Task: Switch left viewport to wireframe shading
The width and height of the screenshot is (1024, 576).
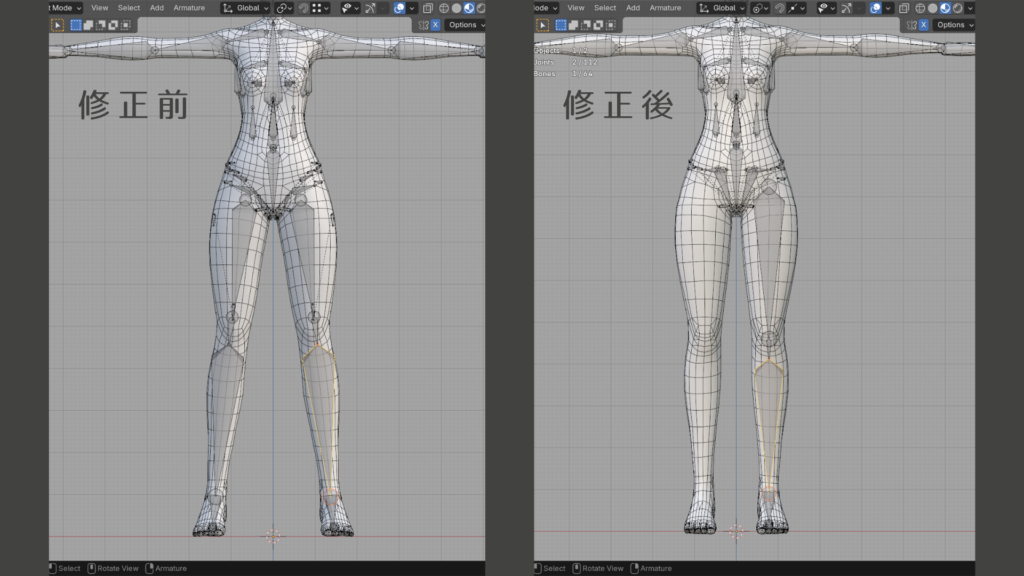Action: click(x=443, y=8)
